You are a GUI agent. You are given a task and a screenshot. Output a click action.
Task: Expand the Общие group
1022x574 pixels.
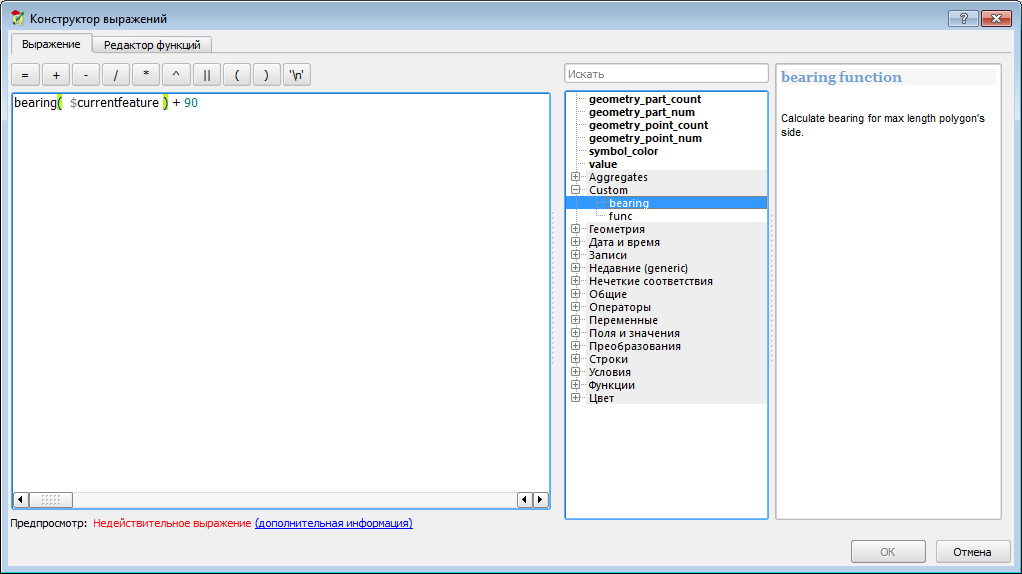point(576,294)
